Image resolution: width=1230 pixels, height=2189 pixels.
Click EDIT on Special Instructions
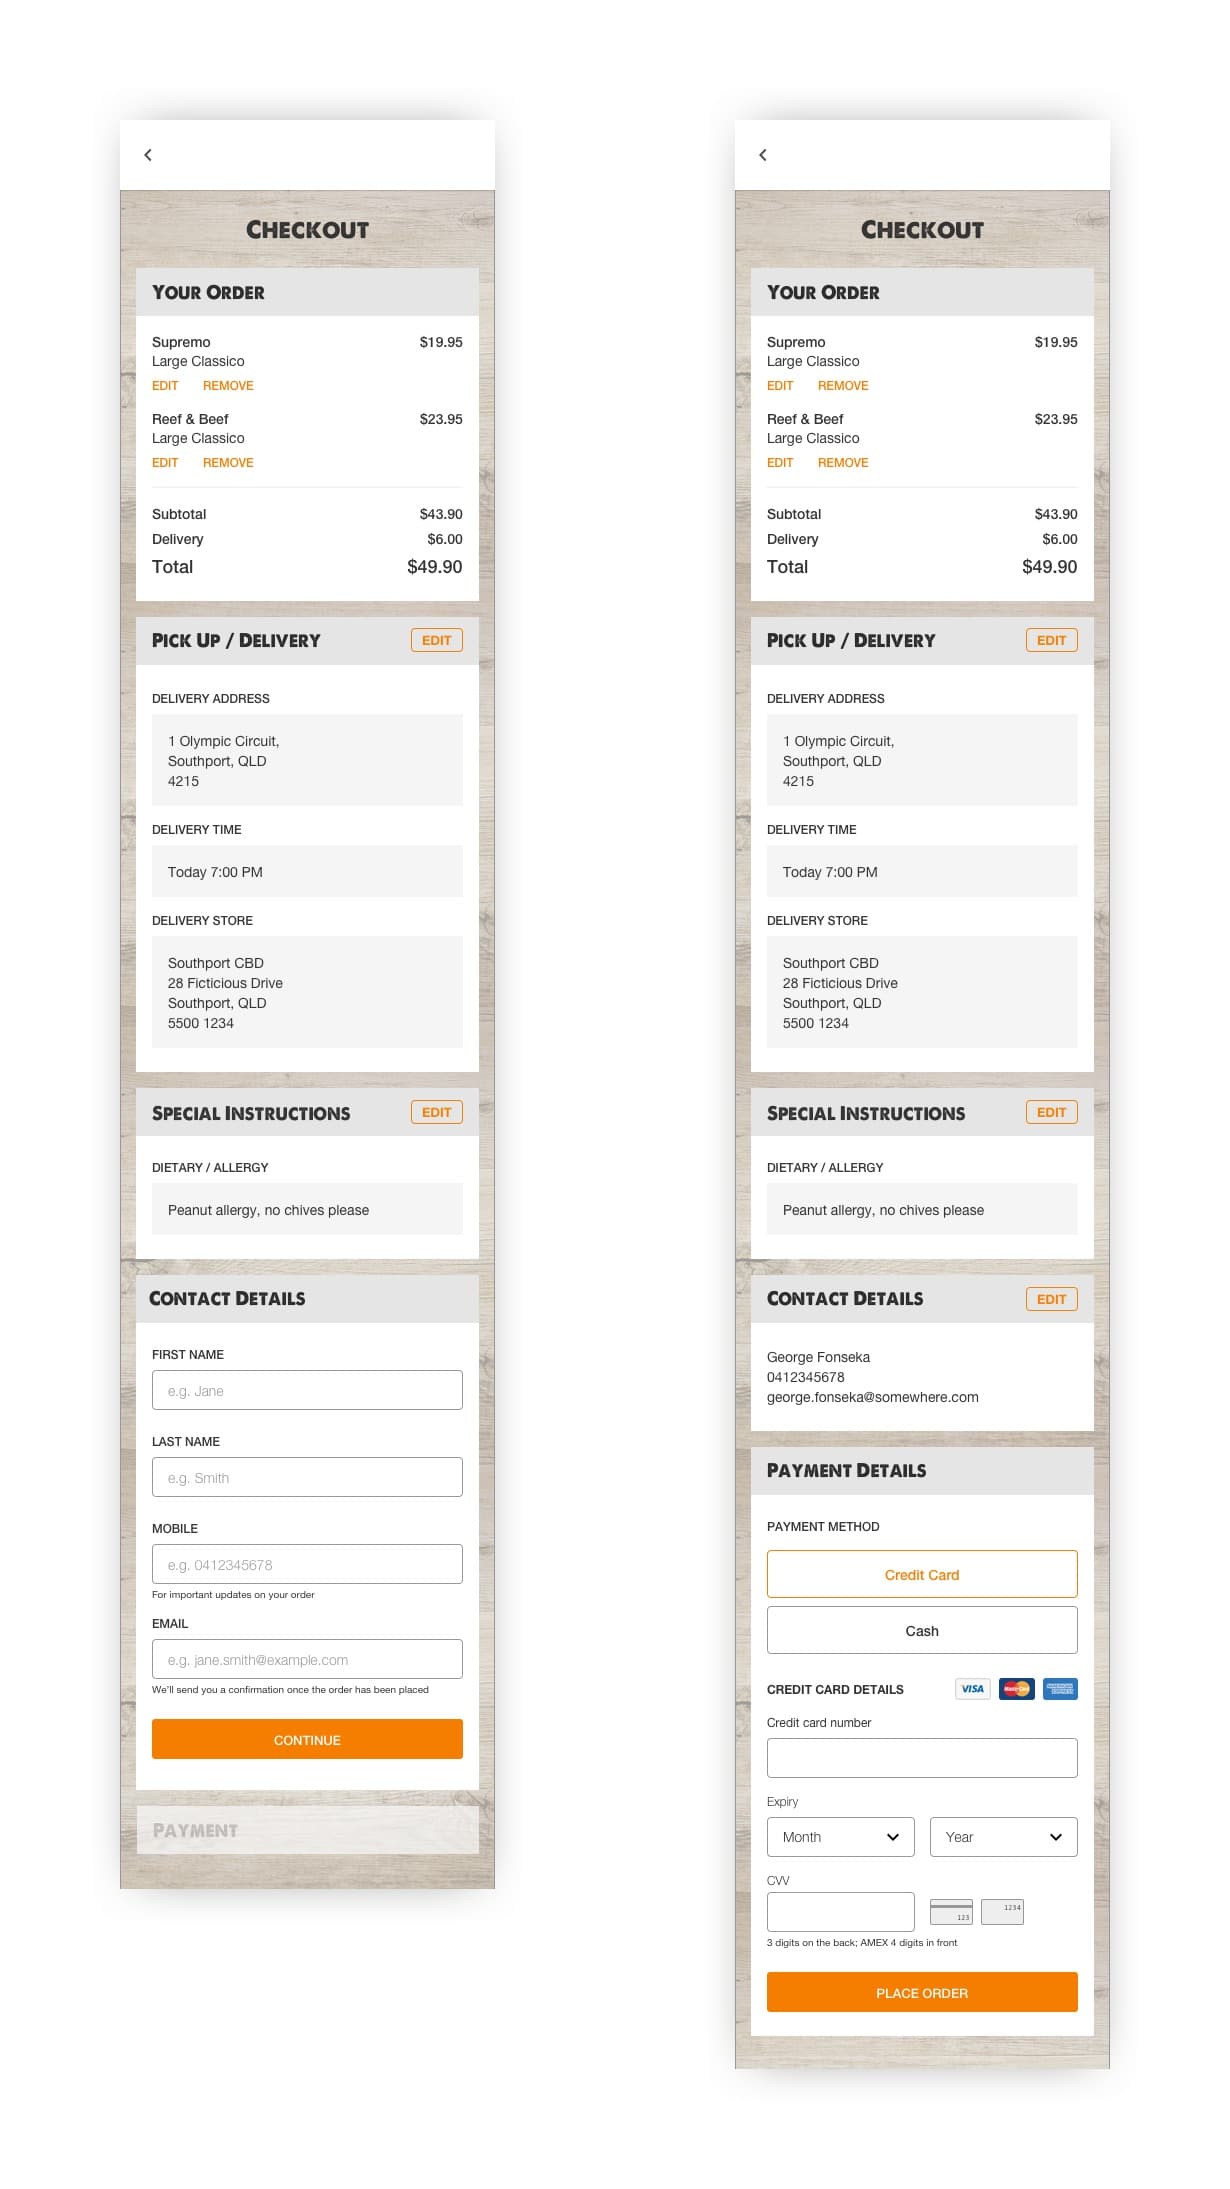click(436, 1111)
